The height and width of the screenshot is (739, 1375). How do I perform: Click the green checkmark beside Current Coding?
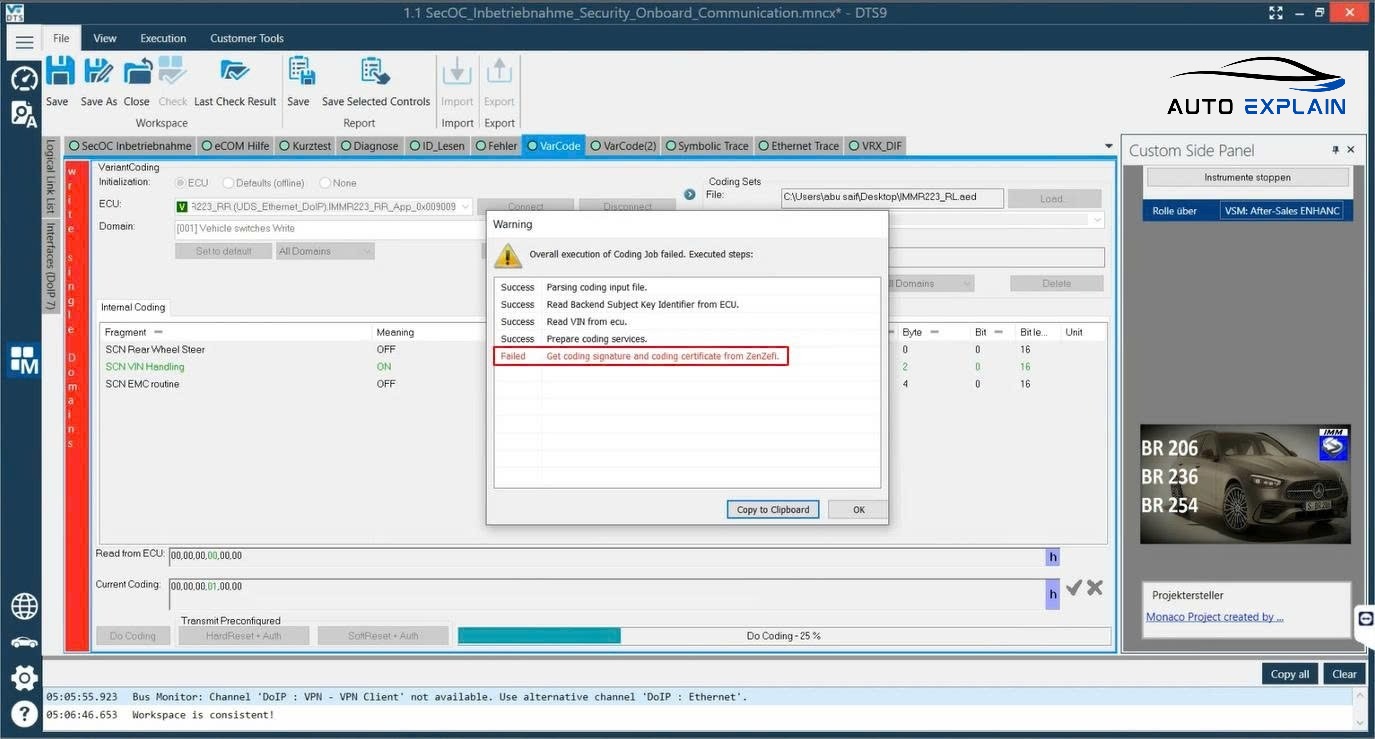coord(1074,588)
